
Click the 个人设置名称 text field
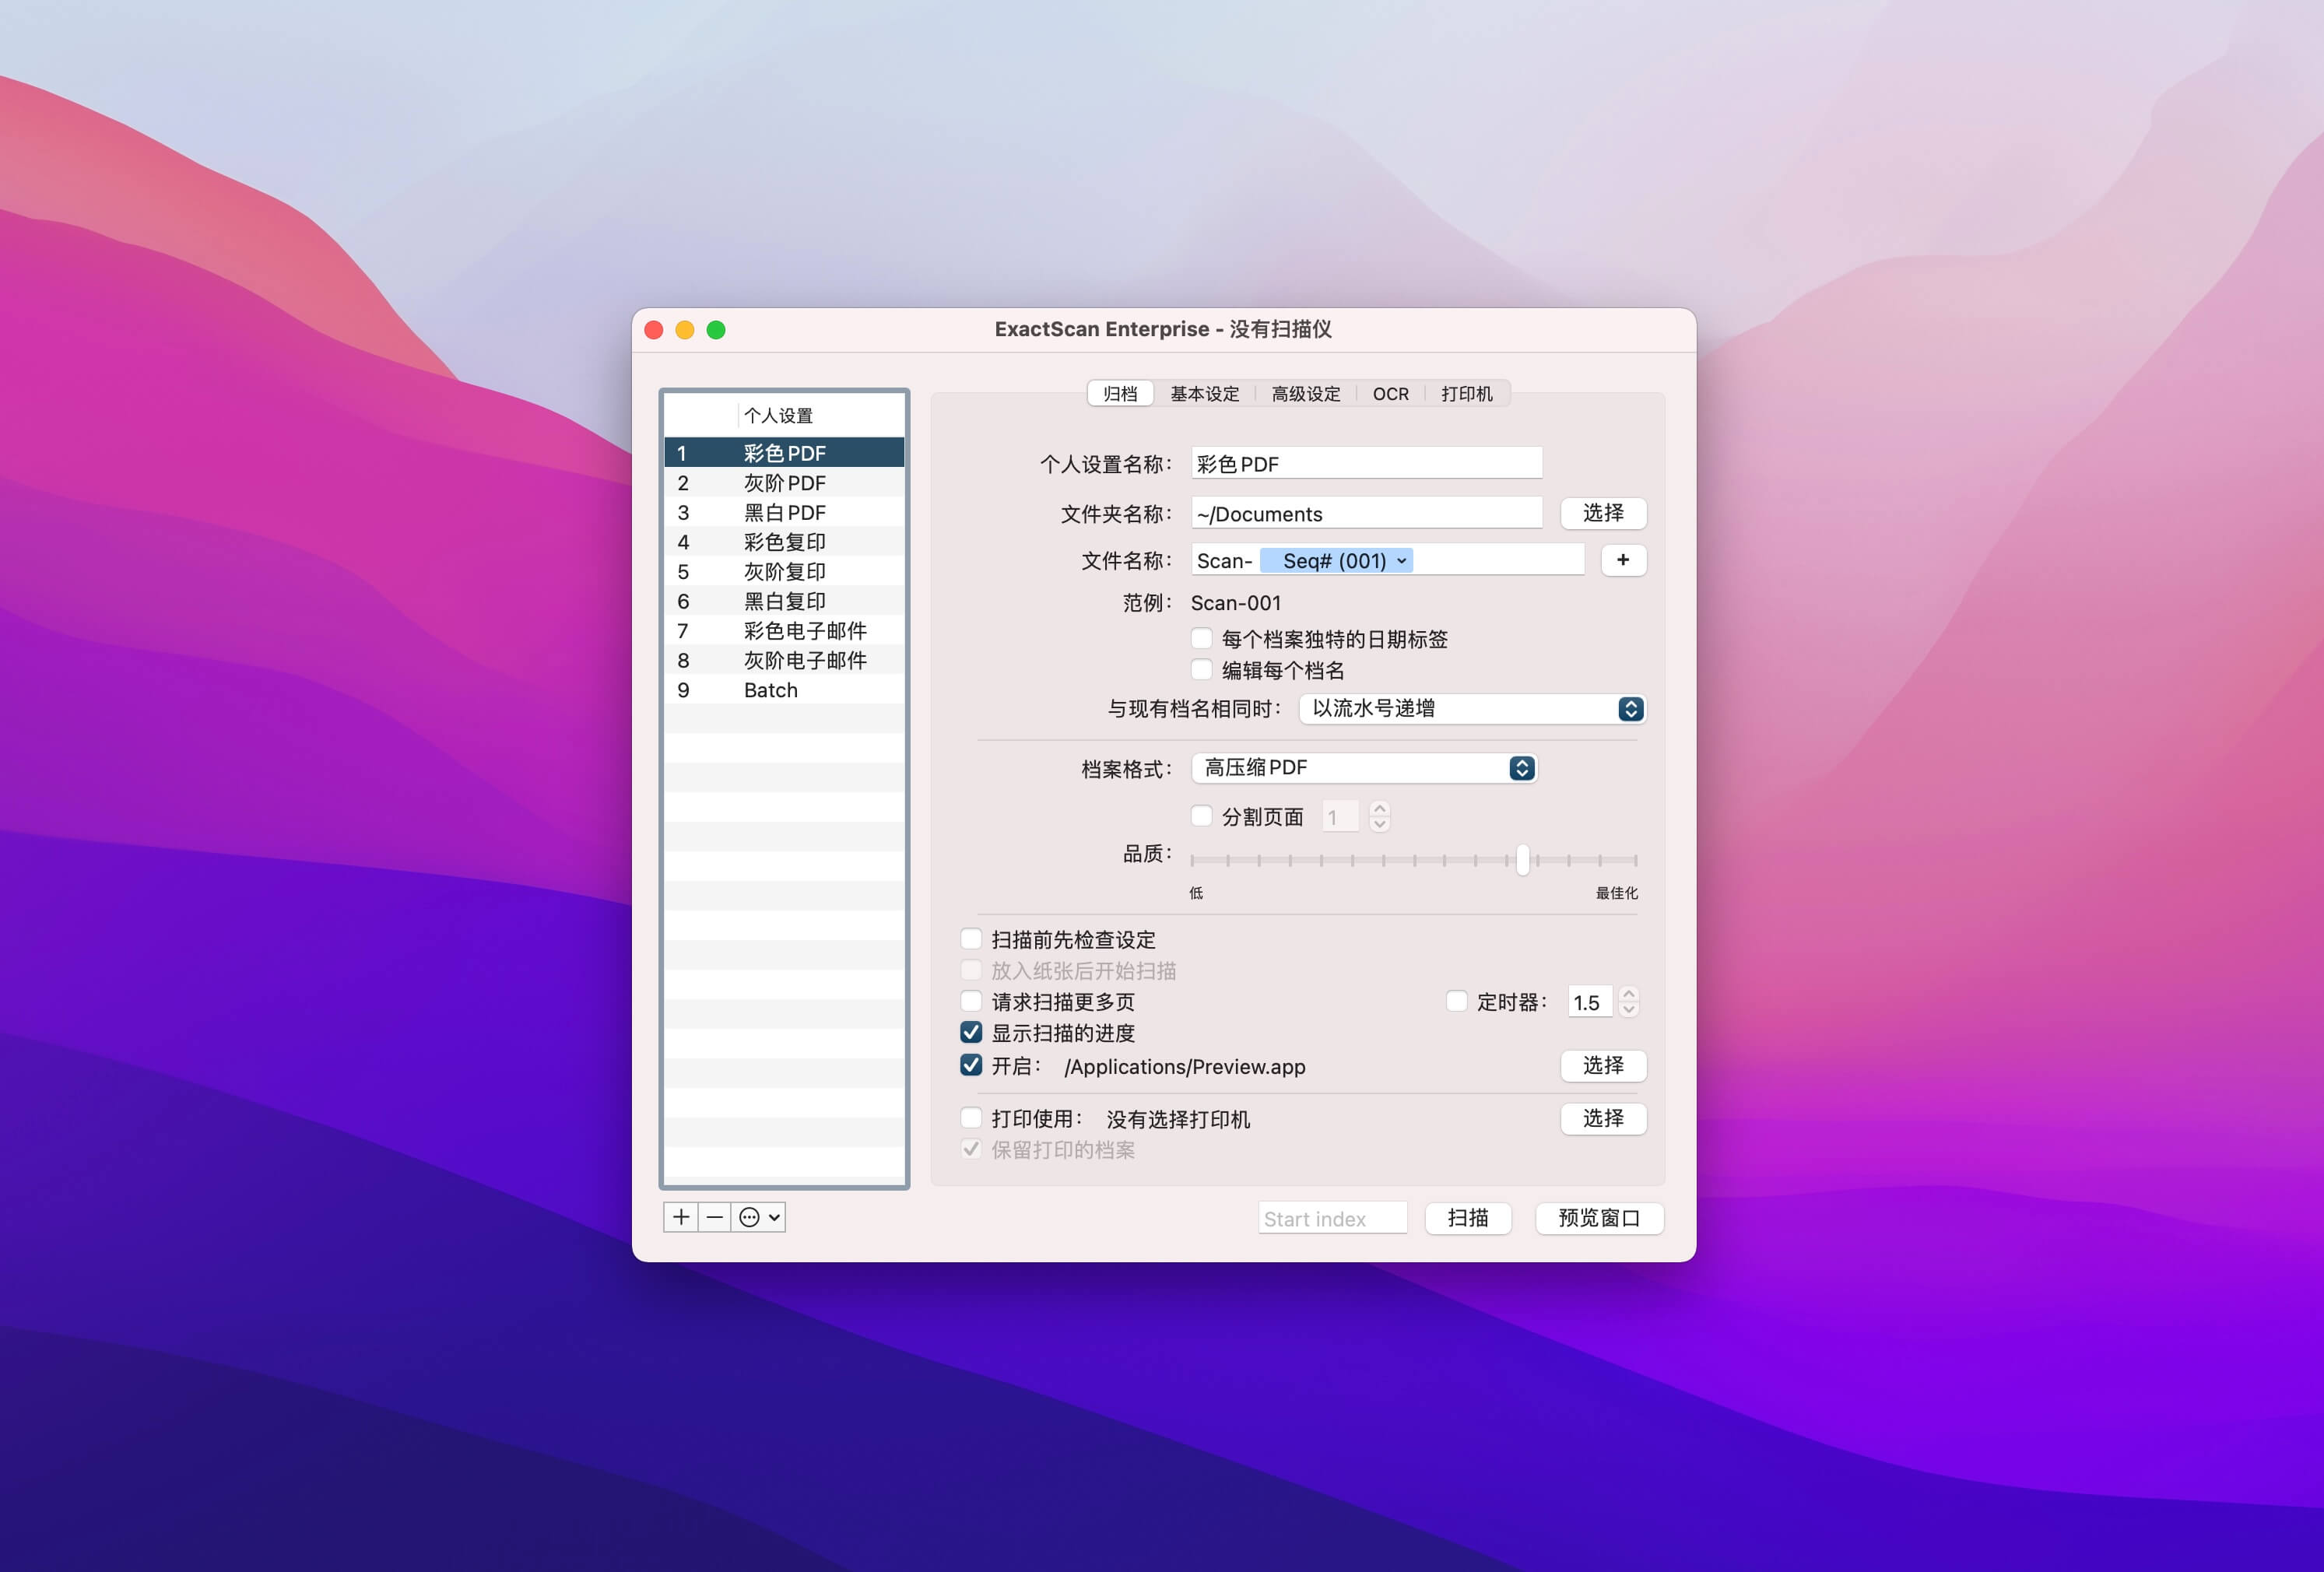tap(1366, 463)
